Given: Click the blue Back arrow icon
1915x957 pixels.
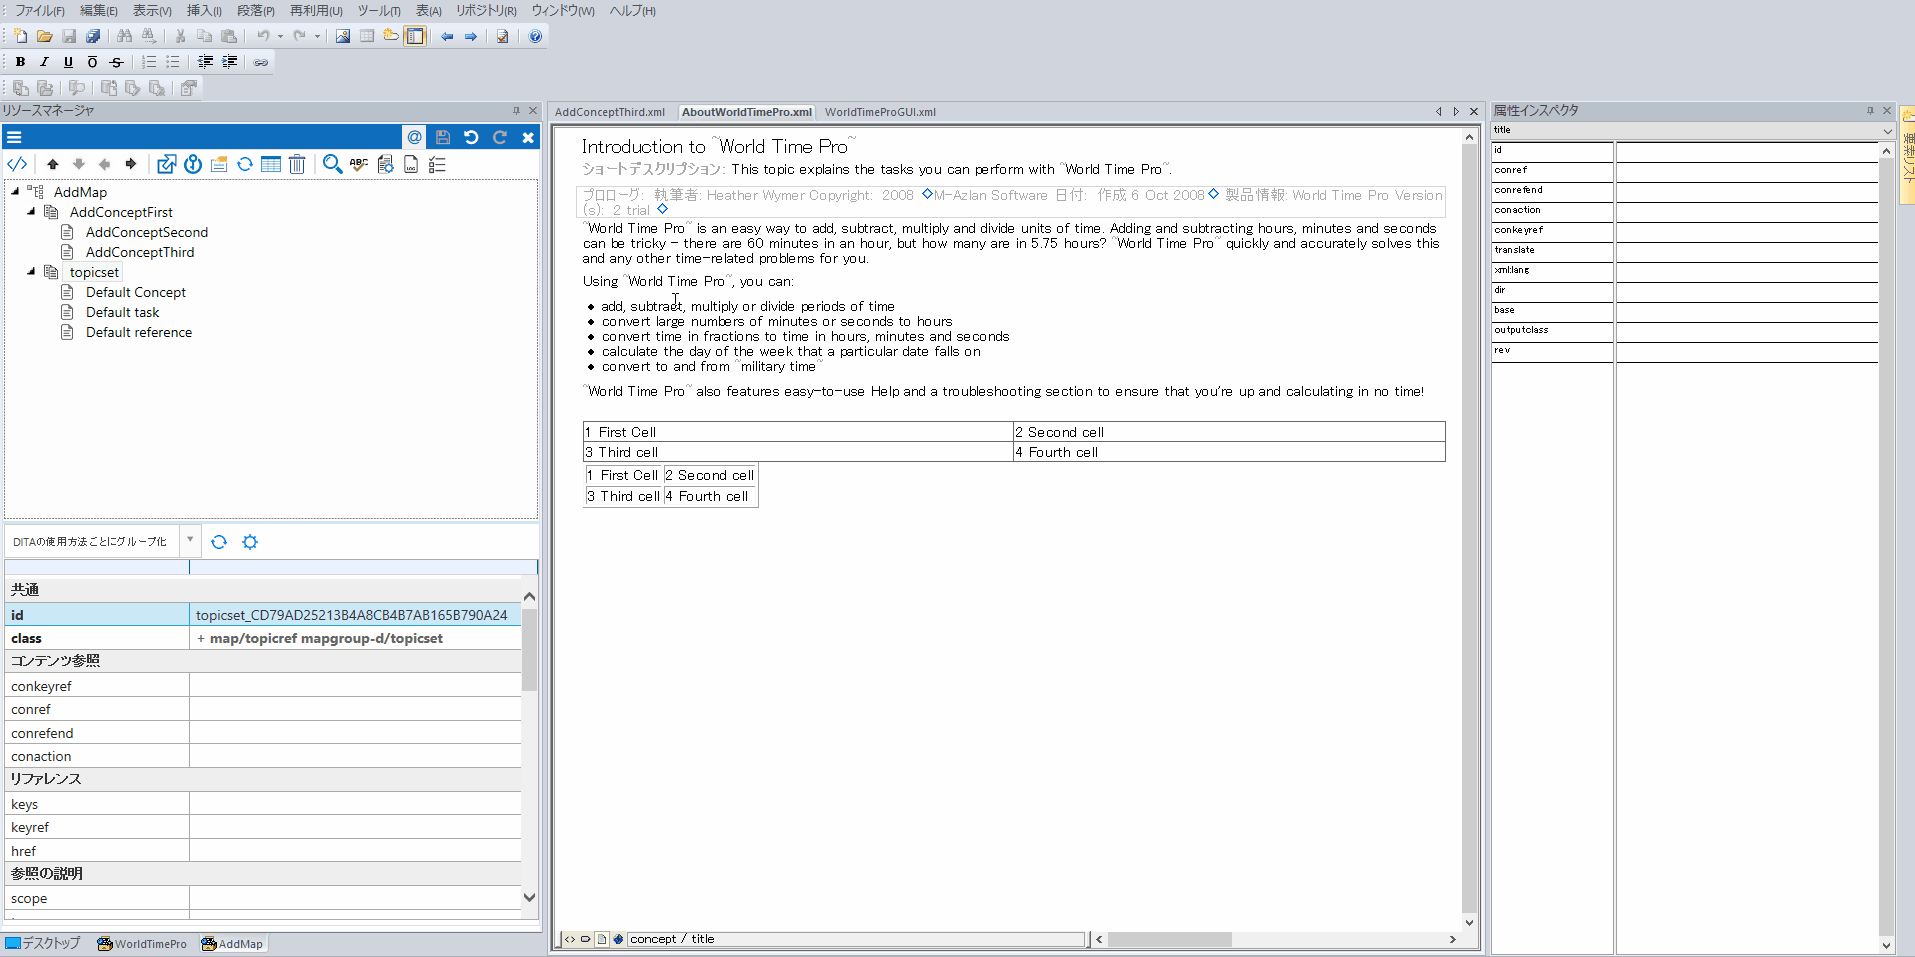Looking at the screenshot, I should pyautogui.click(x=447, y=36).
